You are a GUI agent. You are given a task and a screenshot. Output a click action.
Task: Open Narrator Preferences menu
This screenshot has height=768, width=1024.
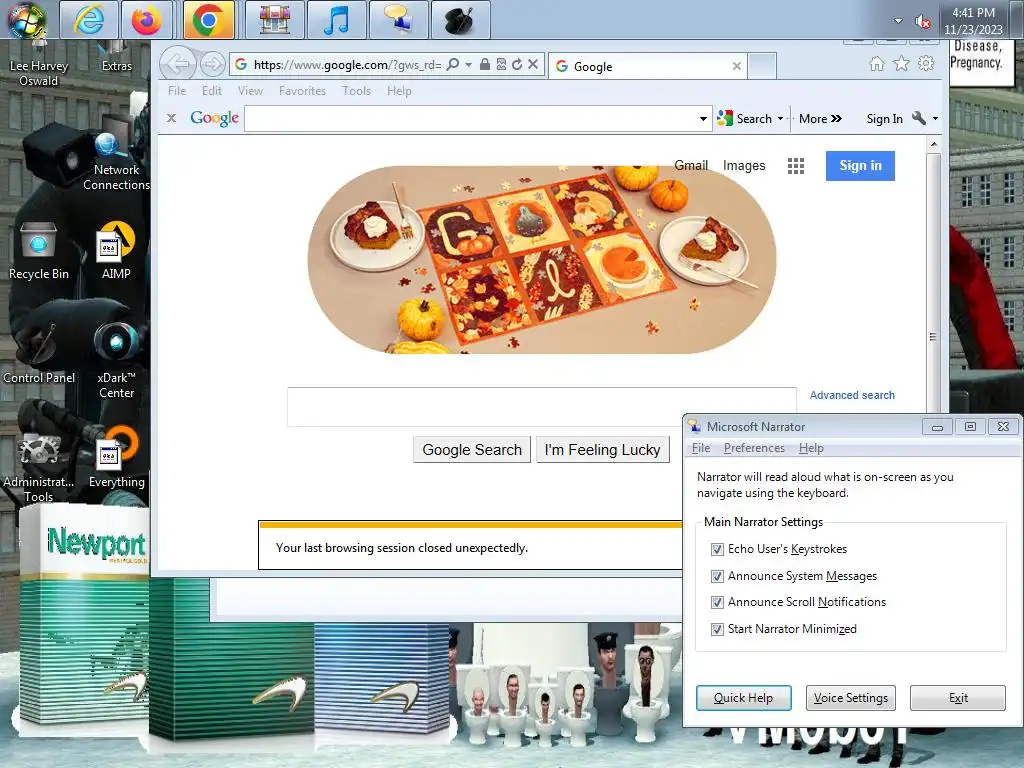(x=754, y=448)
